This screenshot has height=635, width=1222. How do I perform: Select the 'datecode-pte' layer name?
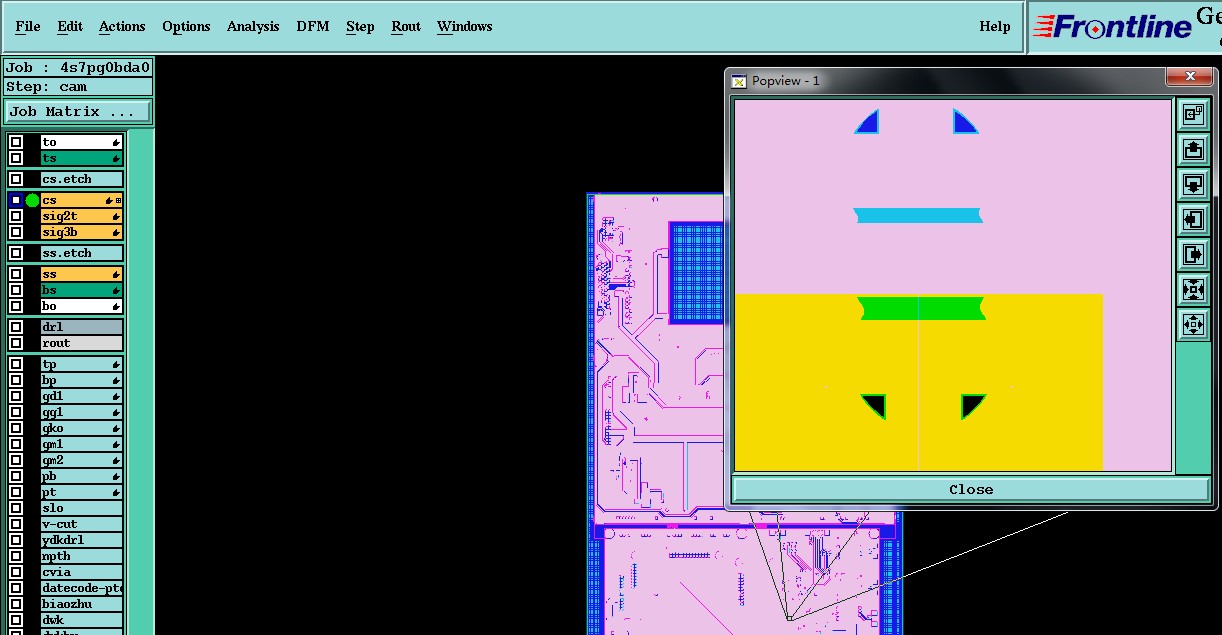(82, 588)
